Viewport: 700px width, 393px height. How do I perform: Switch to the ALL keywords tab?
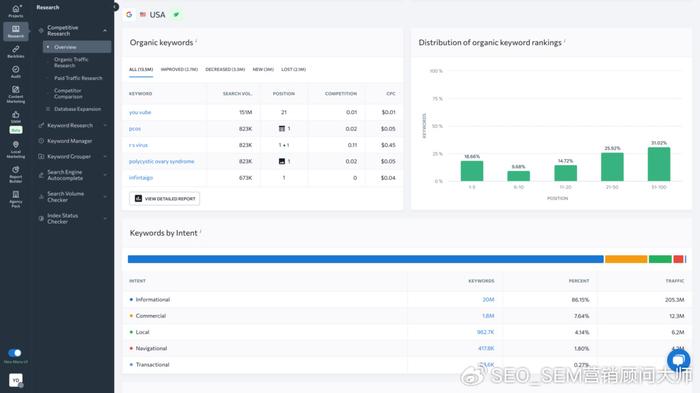click(x=141, y=69)
